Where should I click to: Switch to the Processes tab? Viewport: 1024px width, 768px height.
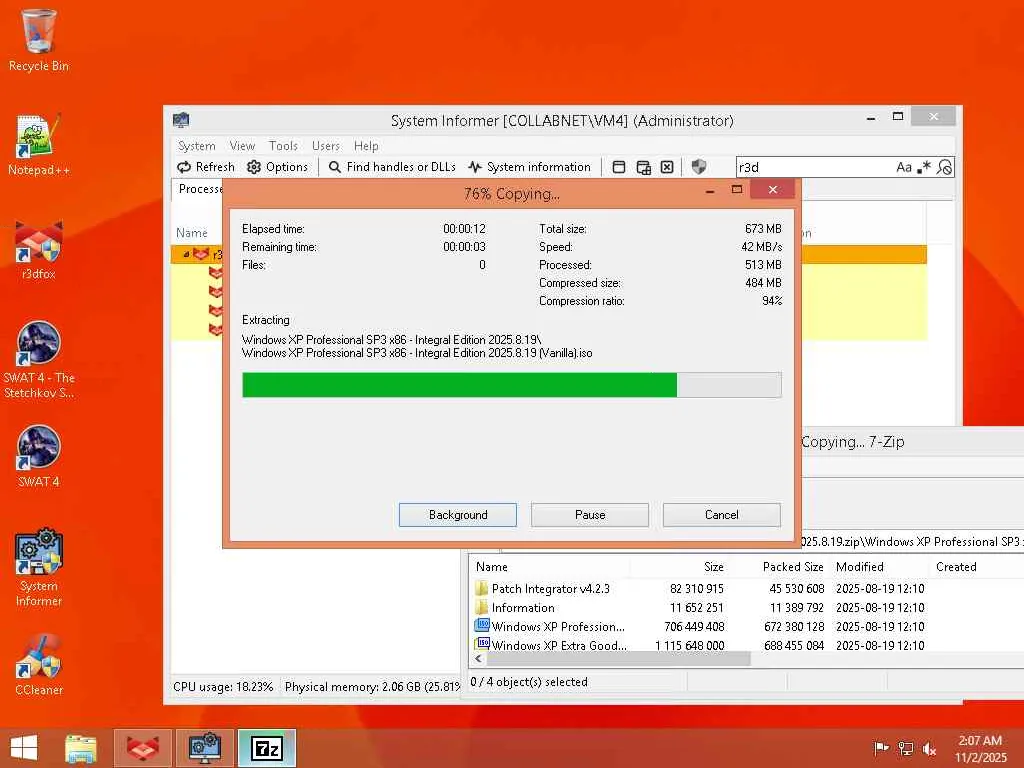pos(199,189)
